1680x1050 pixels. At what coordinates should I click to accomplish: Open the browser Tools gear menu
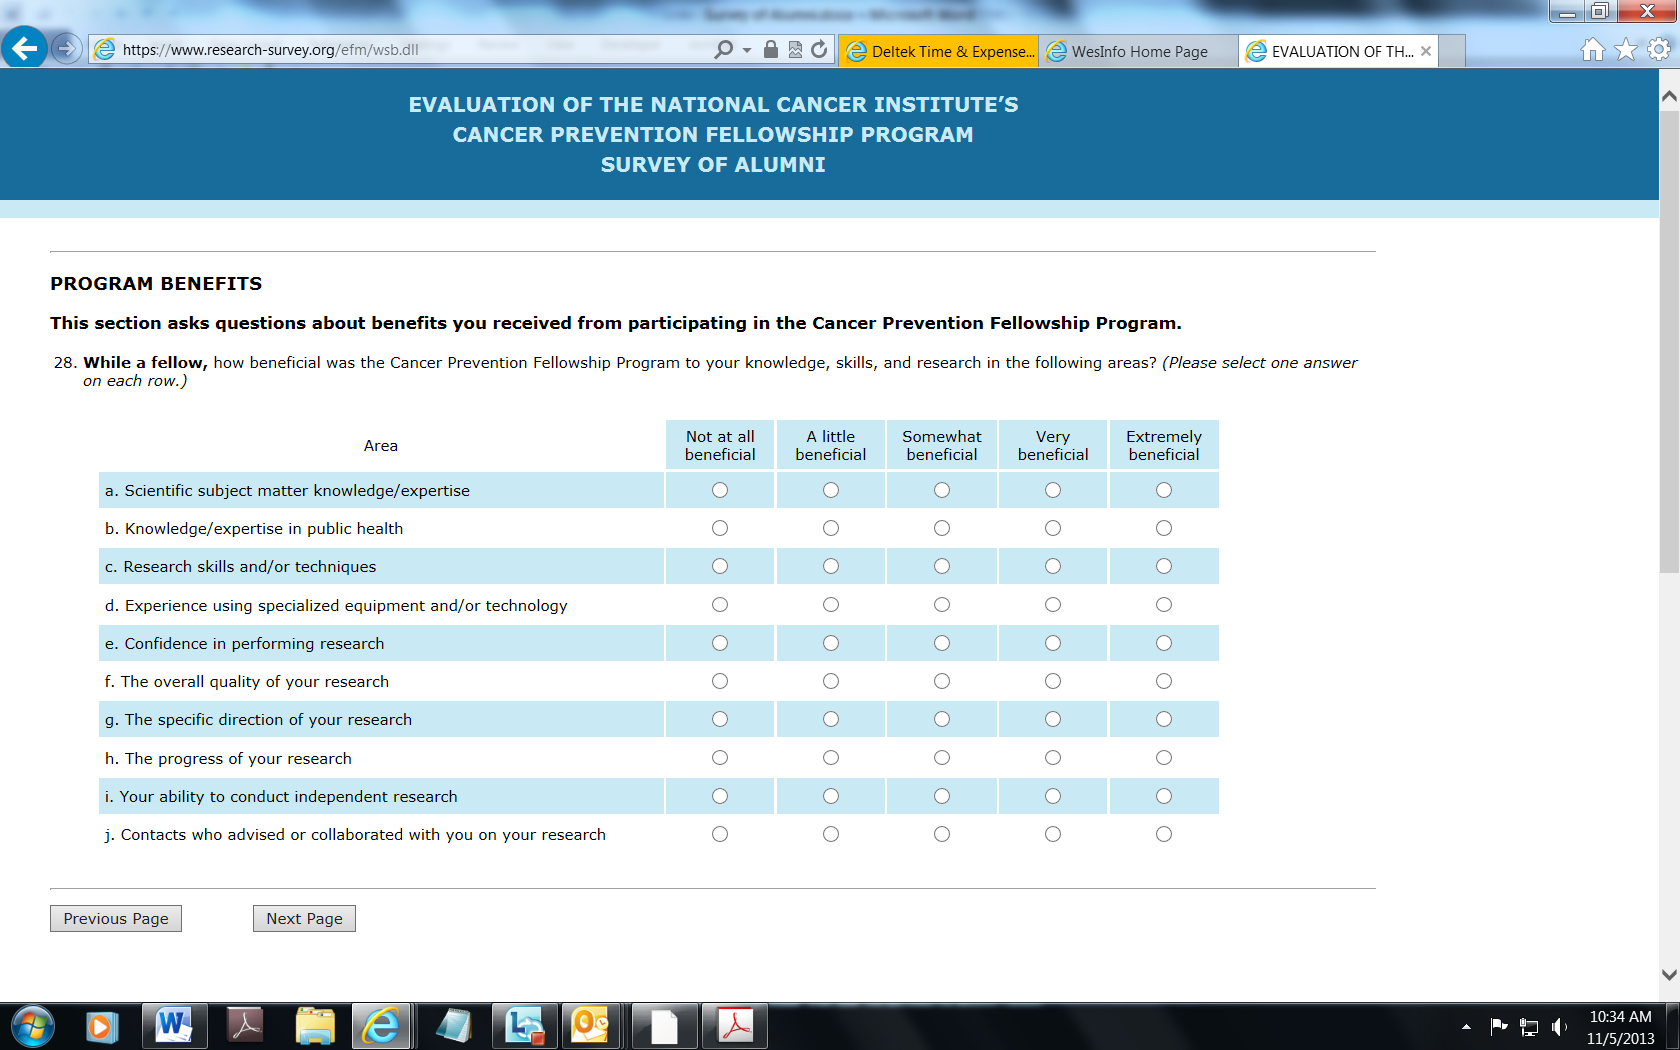click(x=1659, y=50)
